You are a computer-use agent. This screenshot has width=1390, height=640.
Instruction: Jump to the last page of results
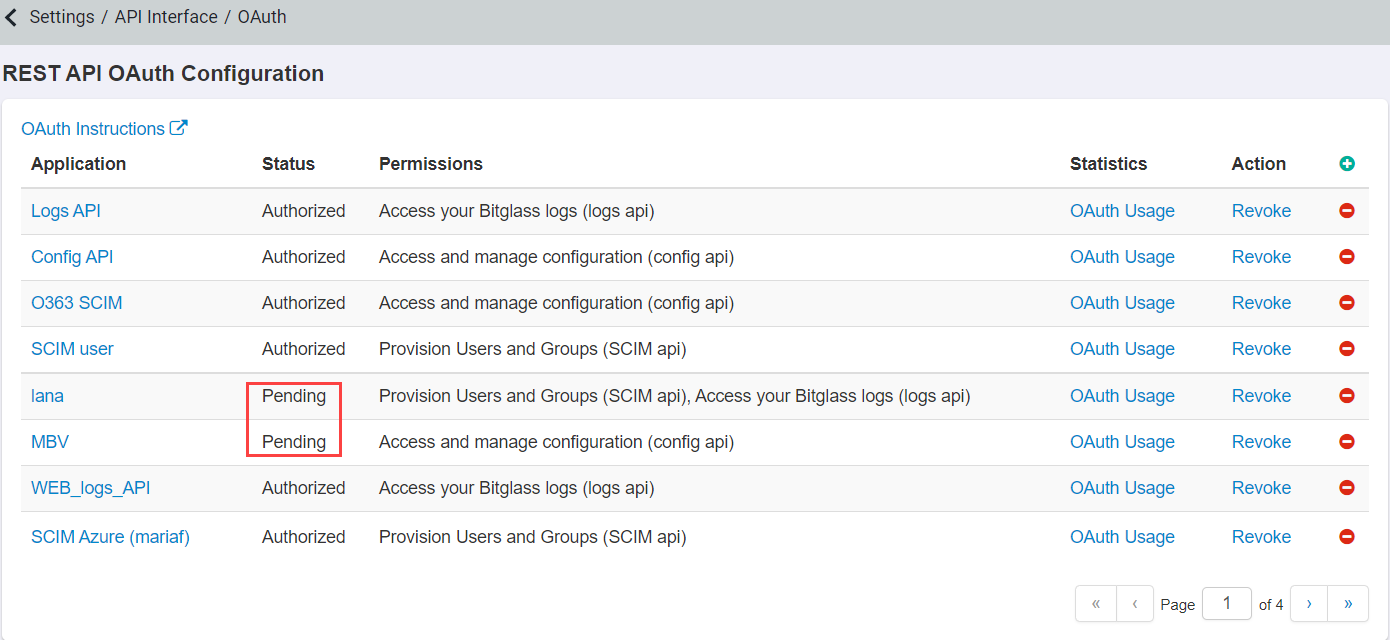click(1348, 603)
